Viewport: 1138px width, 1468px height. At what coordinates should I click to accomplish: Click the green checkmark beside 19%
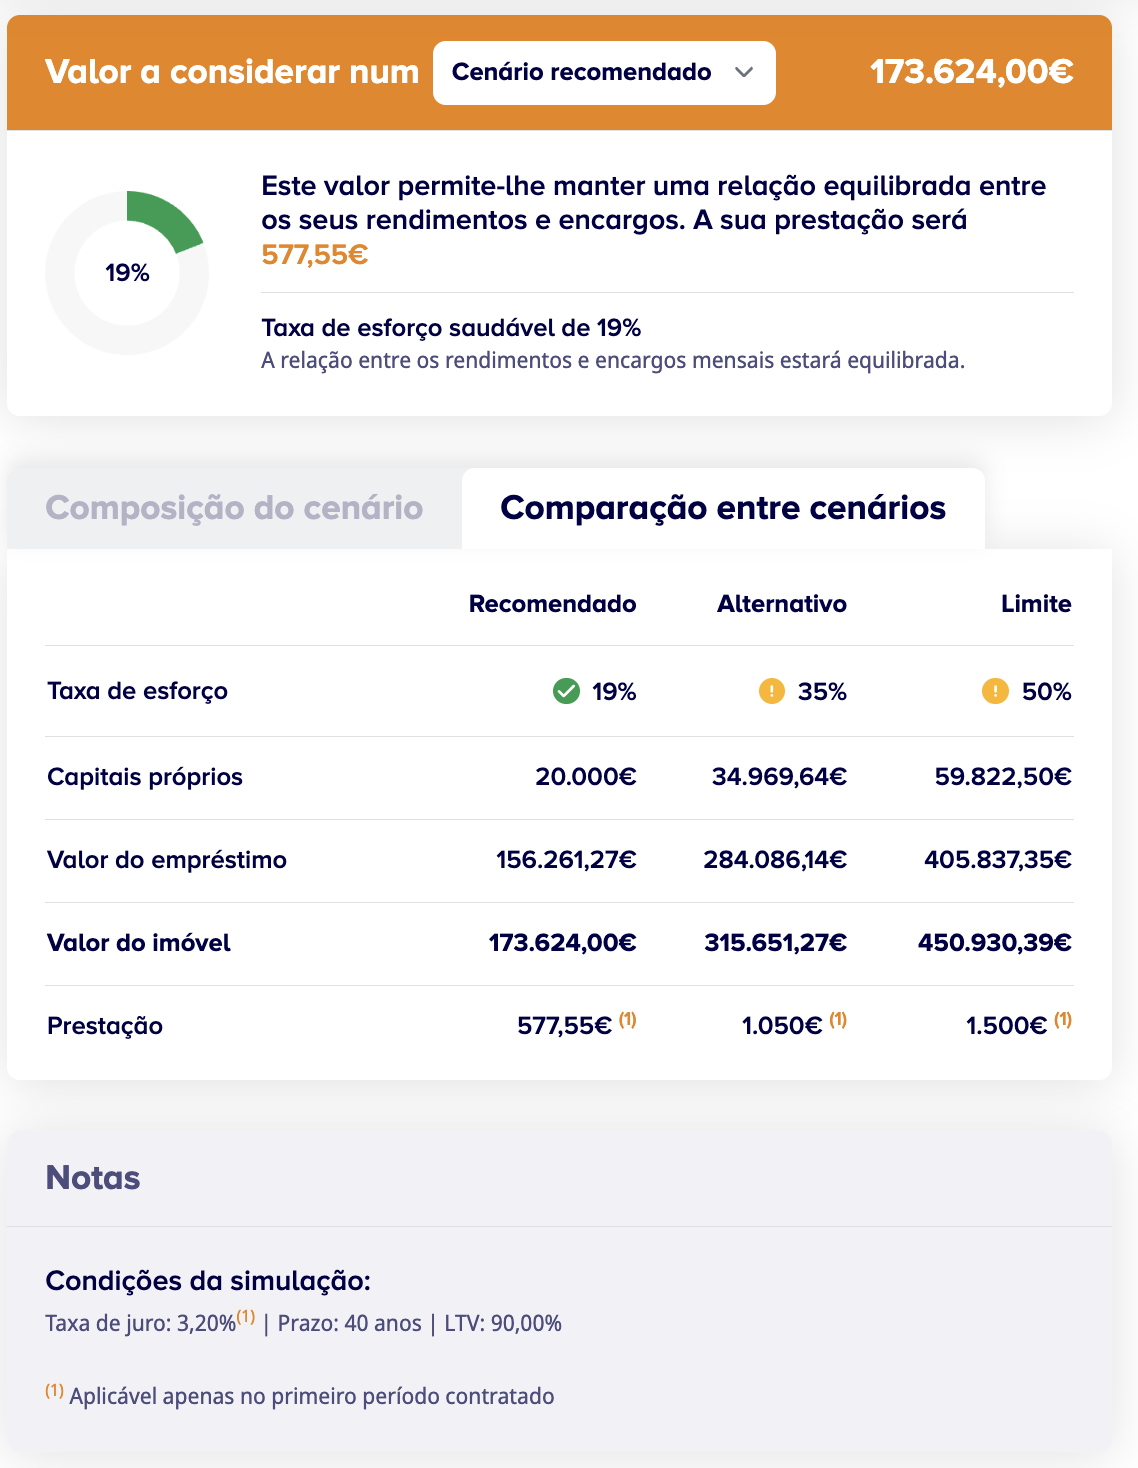[566, 691]
